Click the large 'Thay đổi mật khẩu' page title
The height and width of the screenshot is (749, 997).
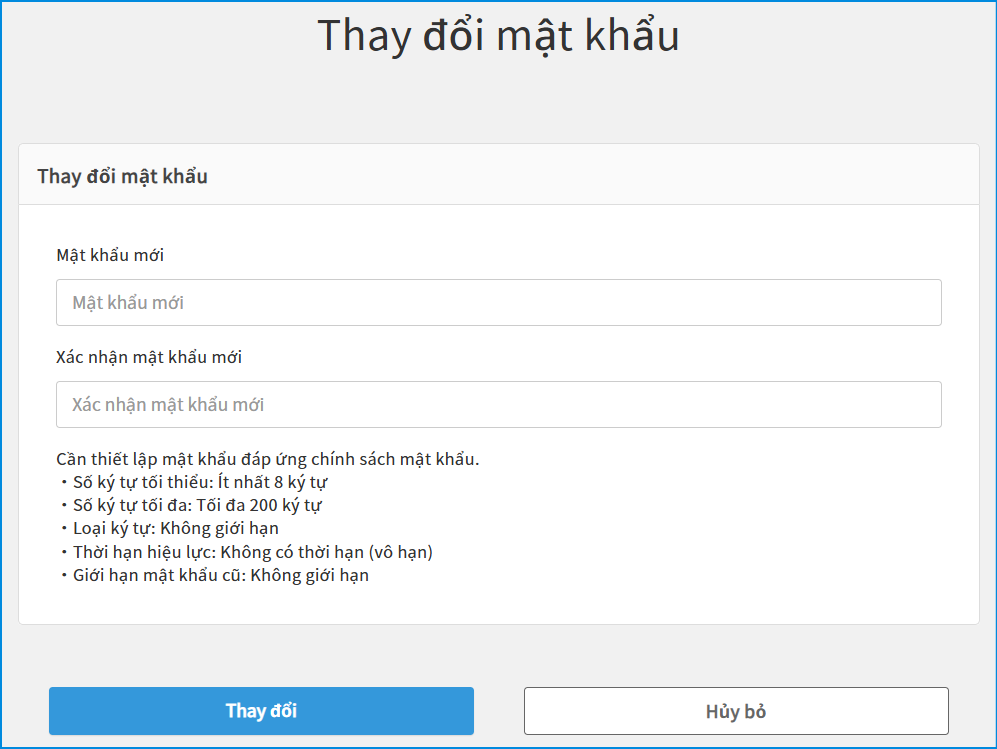click(498, 35)
